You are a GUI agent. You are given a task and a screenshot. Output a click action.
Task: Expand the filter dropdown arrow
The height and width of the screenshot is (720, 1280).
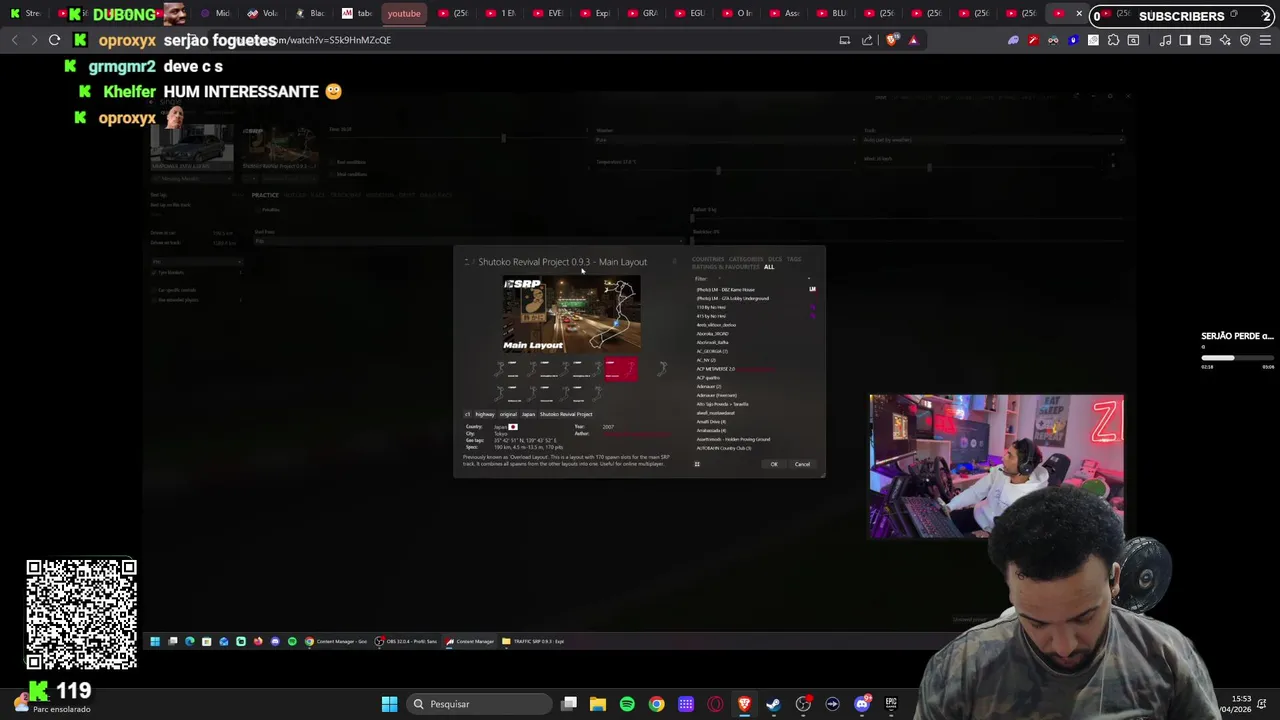(809, 278)
